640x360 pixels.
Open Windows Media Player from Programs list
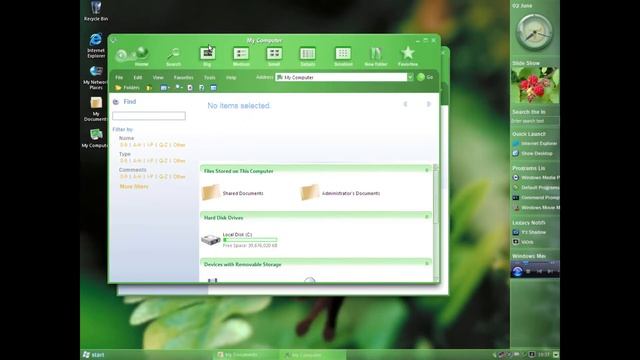pyautogui.click(x=536, y=178)
